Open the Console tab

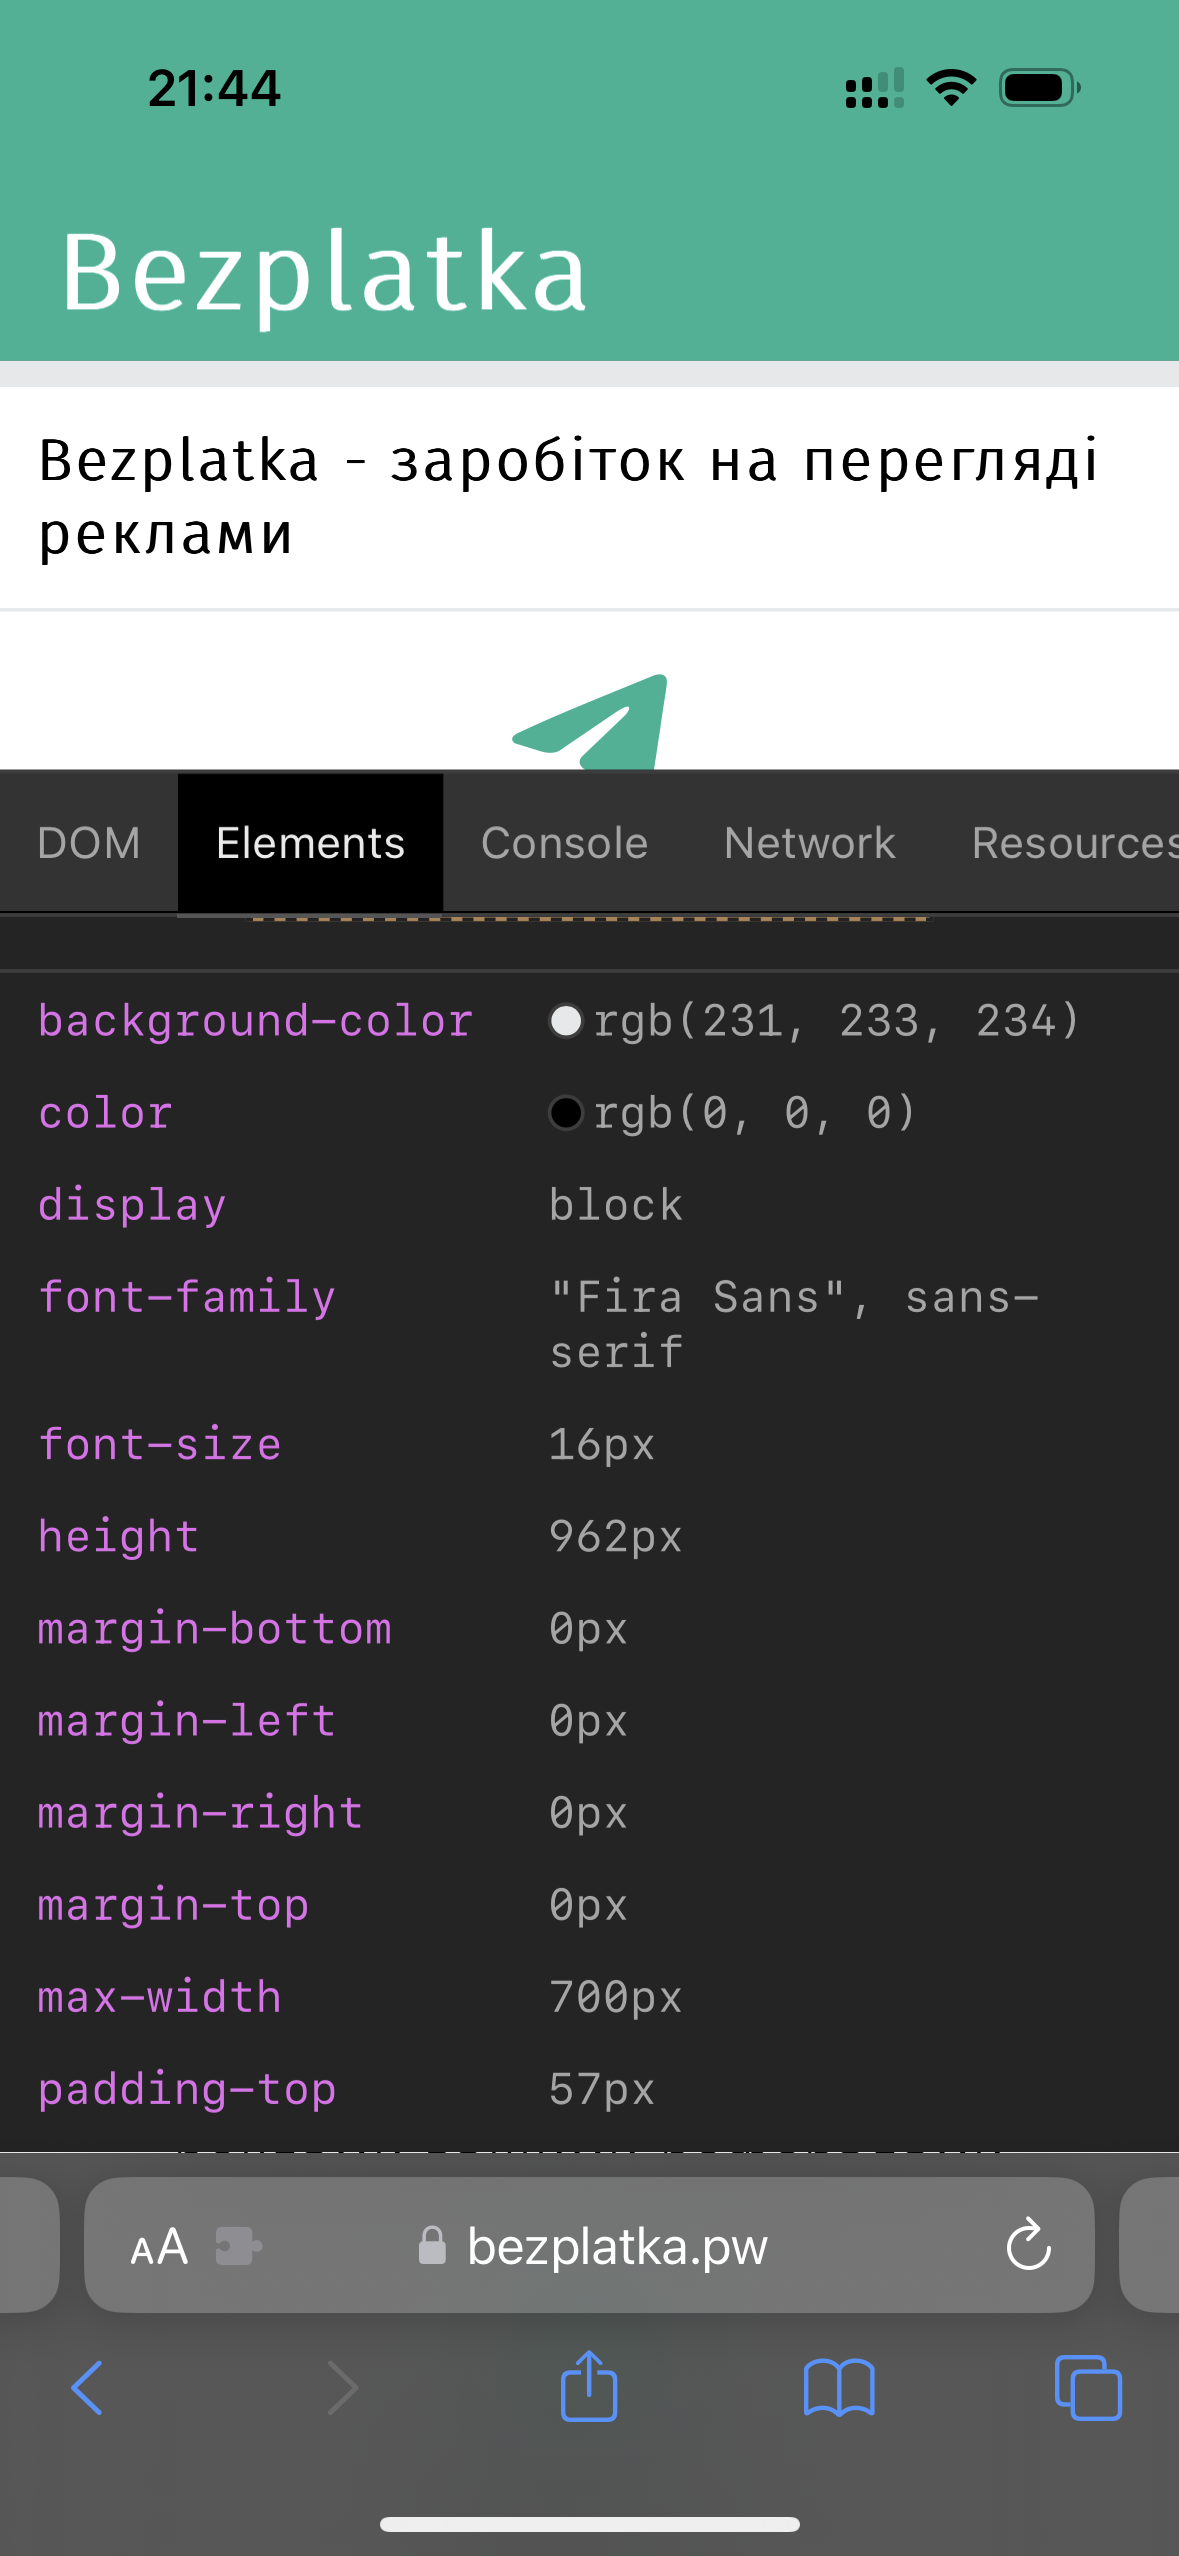(x=564, y=843)
